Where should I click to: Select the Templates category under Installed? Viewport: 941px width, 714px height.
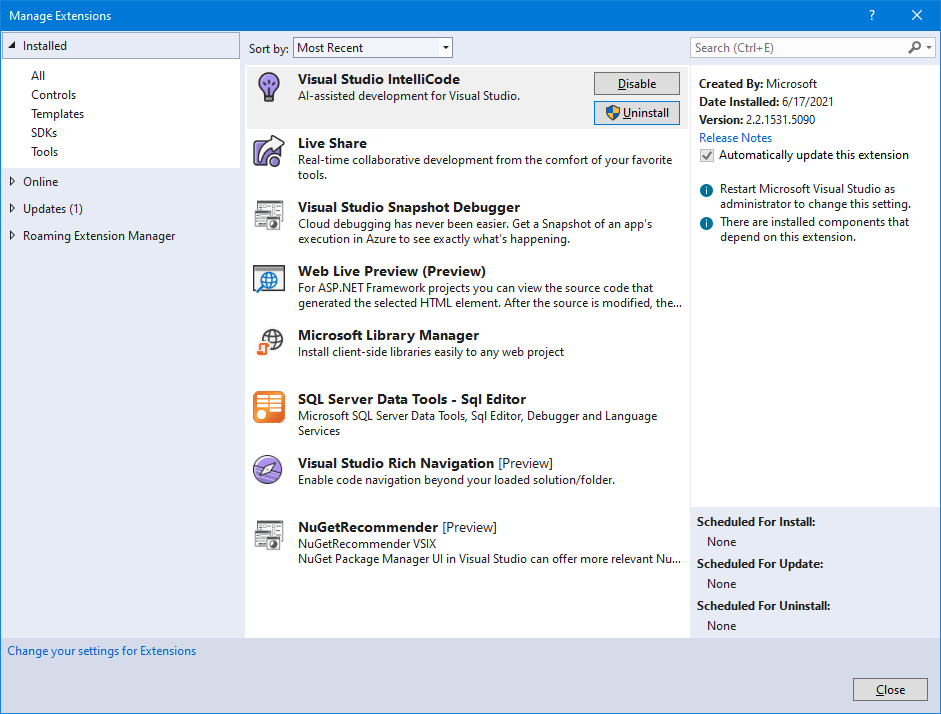pyautogui.click(x=57, y=113)
